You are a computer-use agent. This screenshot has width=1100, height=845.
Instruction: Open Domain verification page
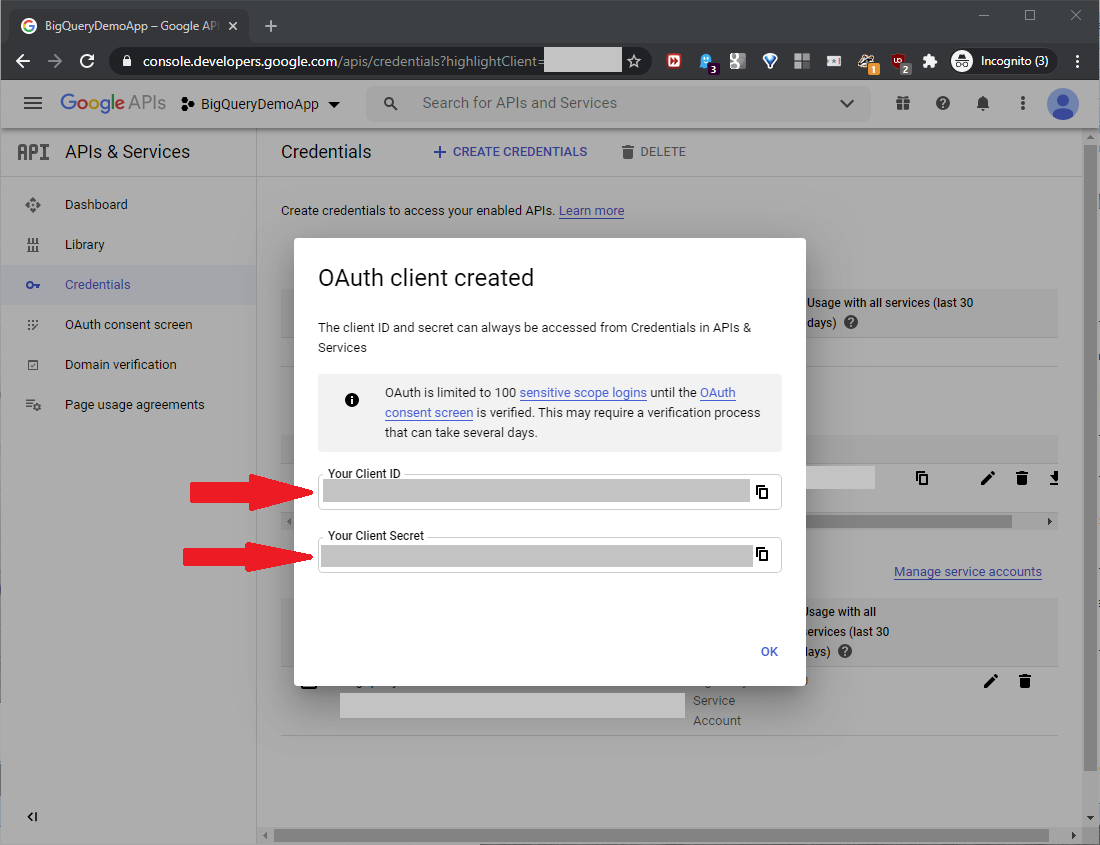pyautogui.click(x=121, y=365)
